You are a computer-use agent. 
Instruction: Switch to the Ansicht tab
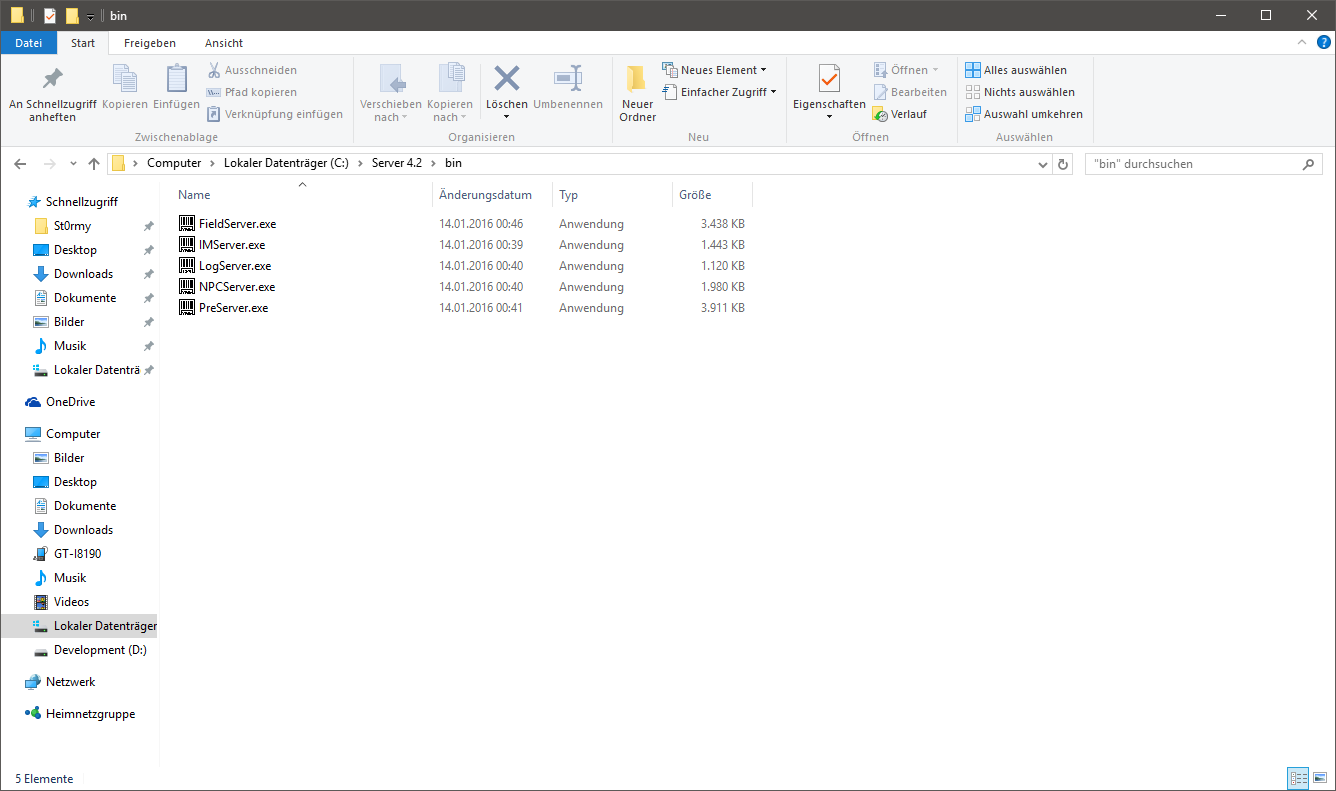[x=224, y=43]
